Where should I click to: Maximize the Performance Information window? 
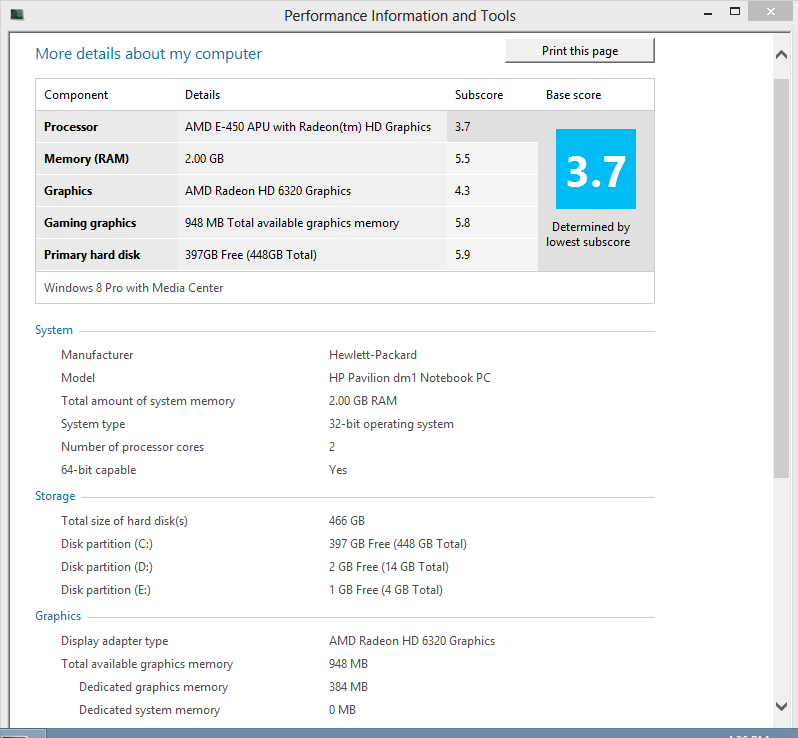pos(734,12)
